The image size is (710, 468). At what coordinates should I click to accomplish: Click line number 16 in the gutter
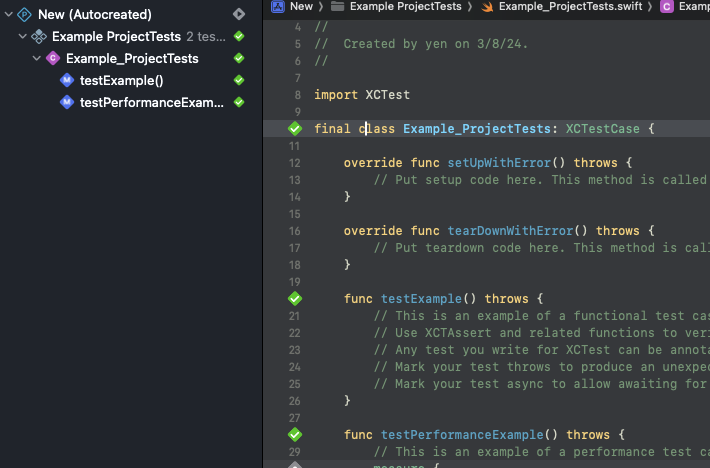pyautogui.click(x=295, y=231)
